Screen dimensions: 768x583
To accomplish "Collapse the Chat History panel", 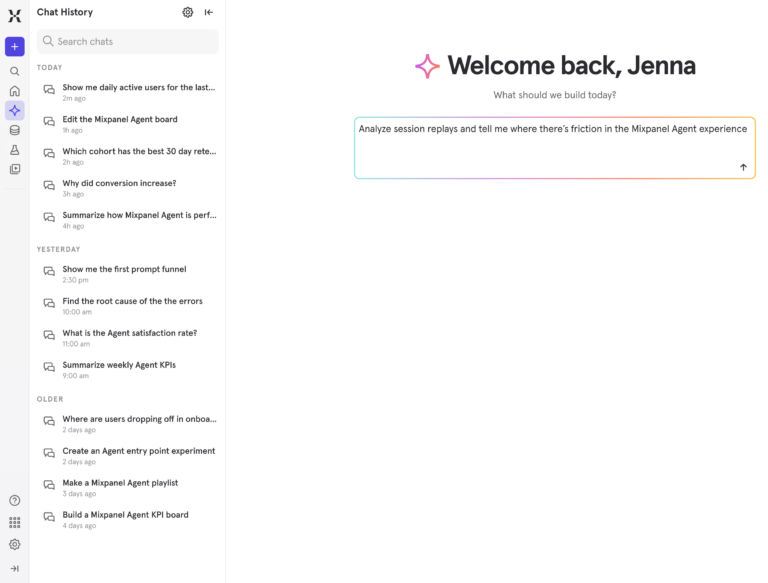I will tap(209, 12).
